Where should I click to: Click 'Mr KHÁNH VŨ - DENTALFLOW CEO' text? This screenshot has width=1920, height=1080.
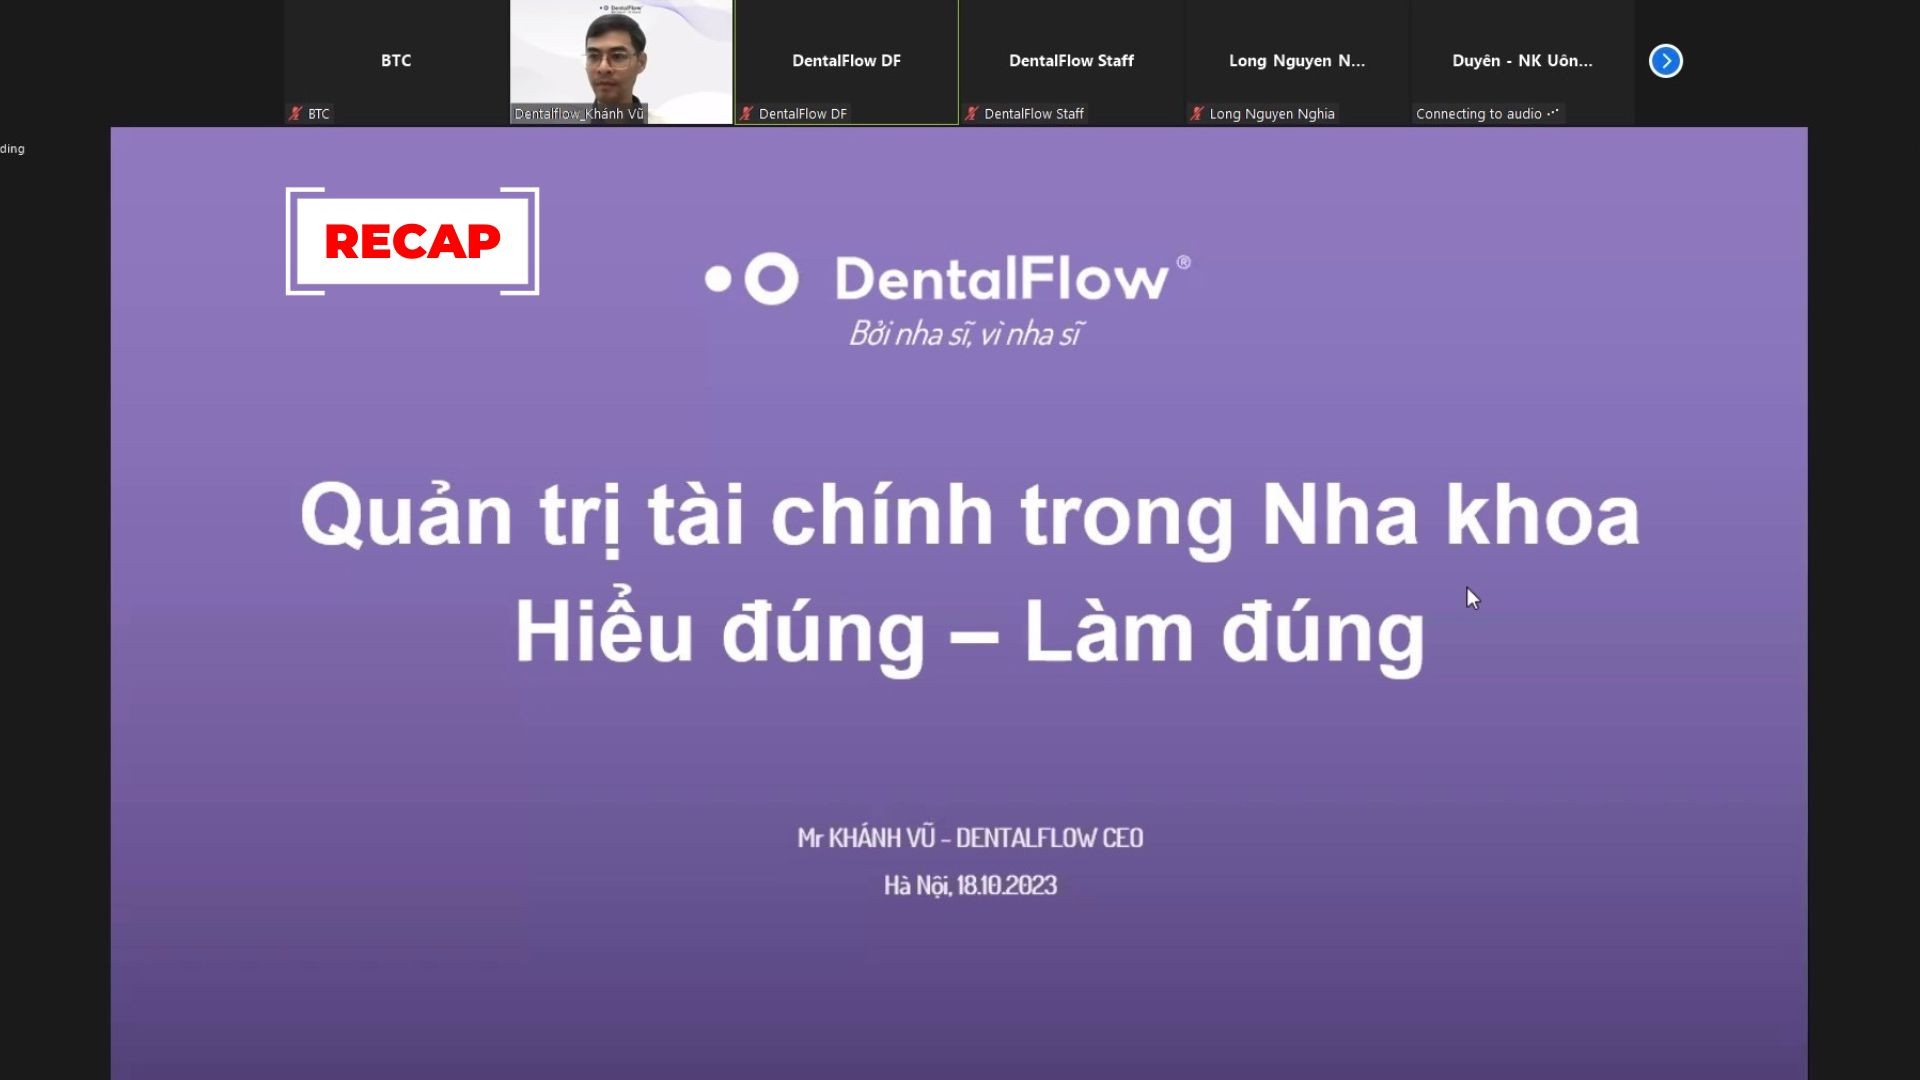coord(970,838)
